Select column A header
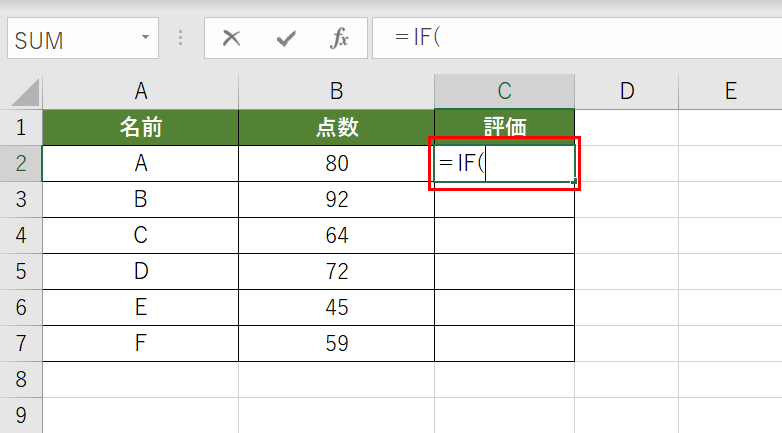 tap(141, 92)
